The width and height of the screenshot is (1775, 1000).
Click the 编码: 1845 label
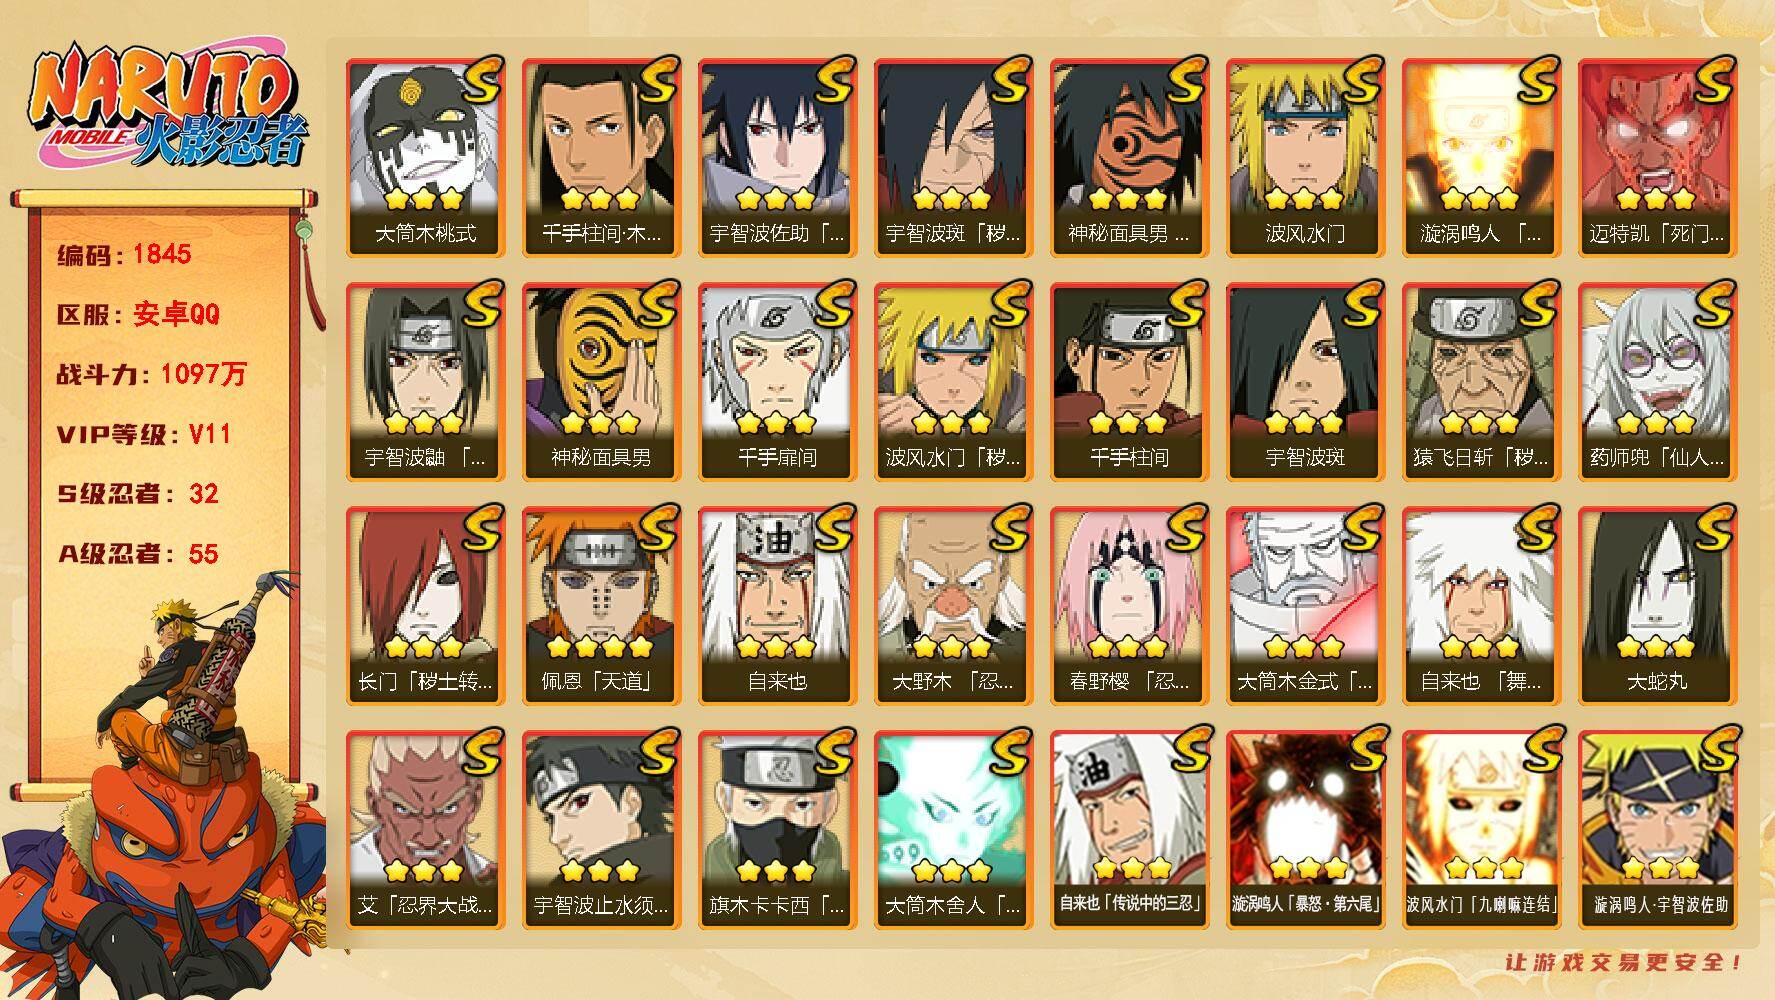click(x=124, y=254)
